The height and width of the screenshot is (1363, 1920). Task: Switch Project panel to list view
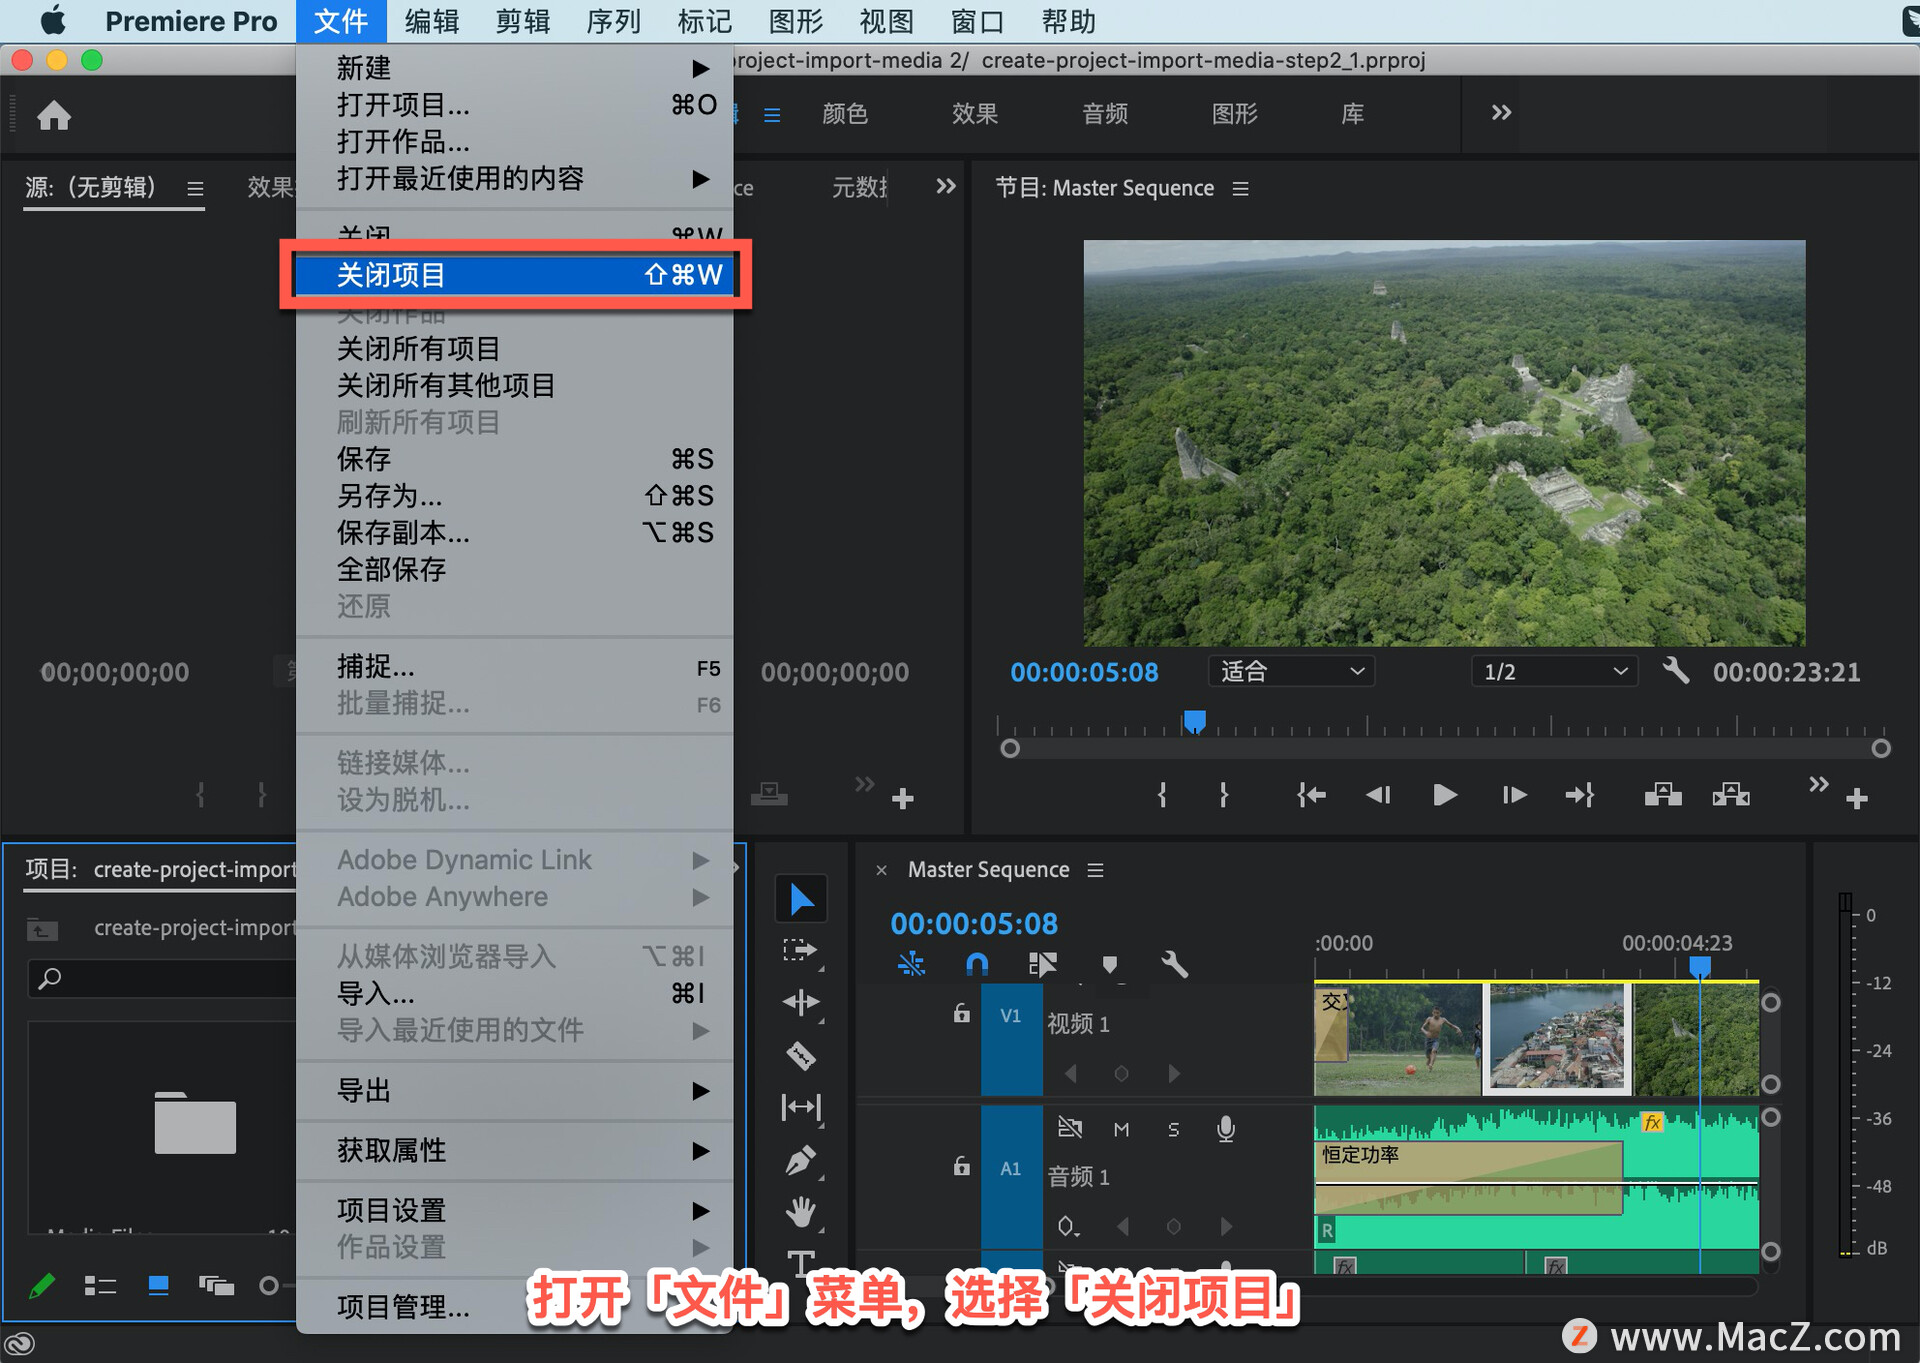click(x=100, y=1286)
